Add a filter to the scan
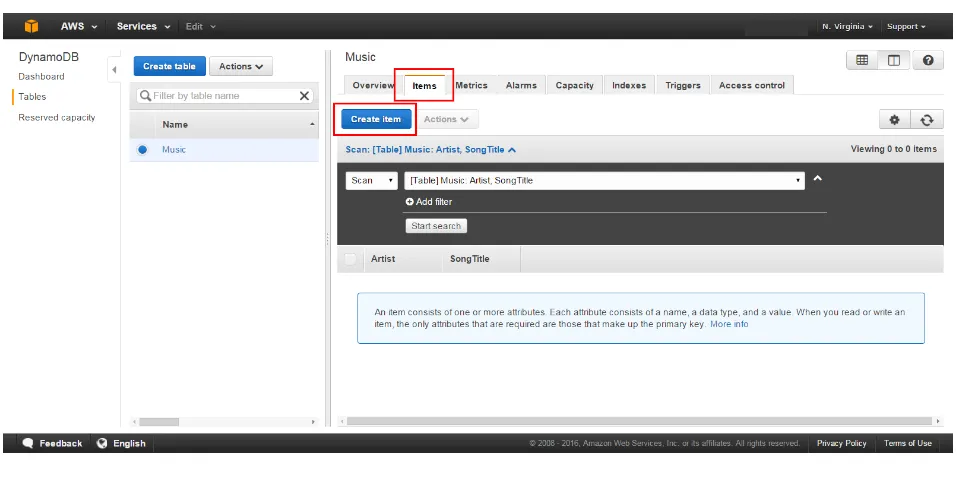 (429, 202)
